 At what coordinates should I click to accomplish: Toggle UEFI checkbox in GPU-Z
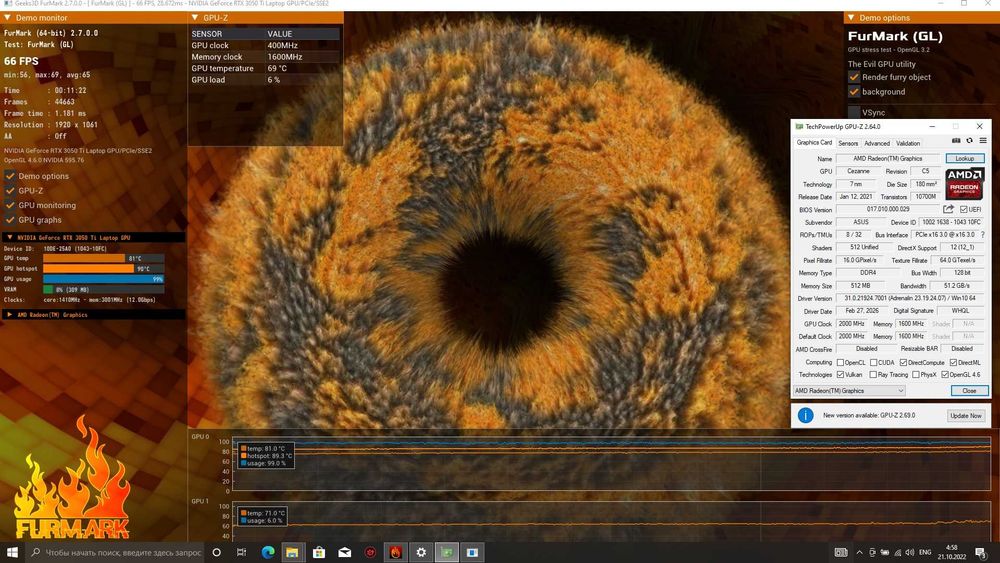[963, 209]
